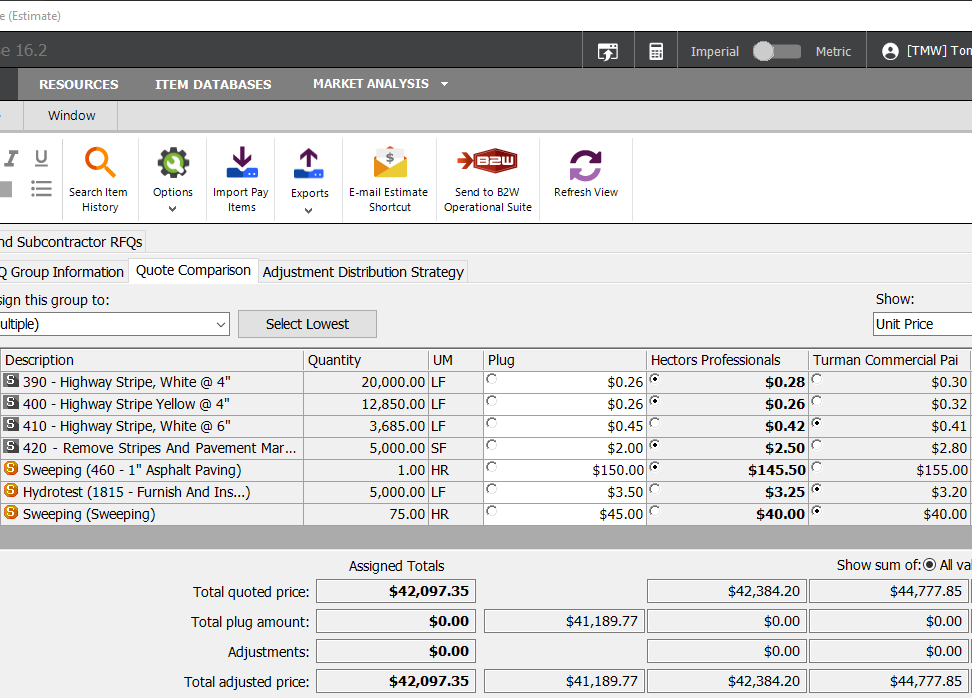Screen dimensions: 972x698
Task: Click S icon for item 410 row
Action: 11,425
